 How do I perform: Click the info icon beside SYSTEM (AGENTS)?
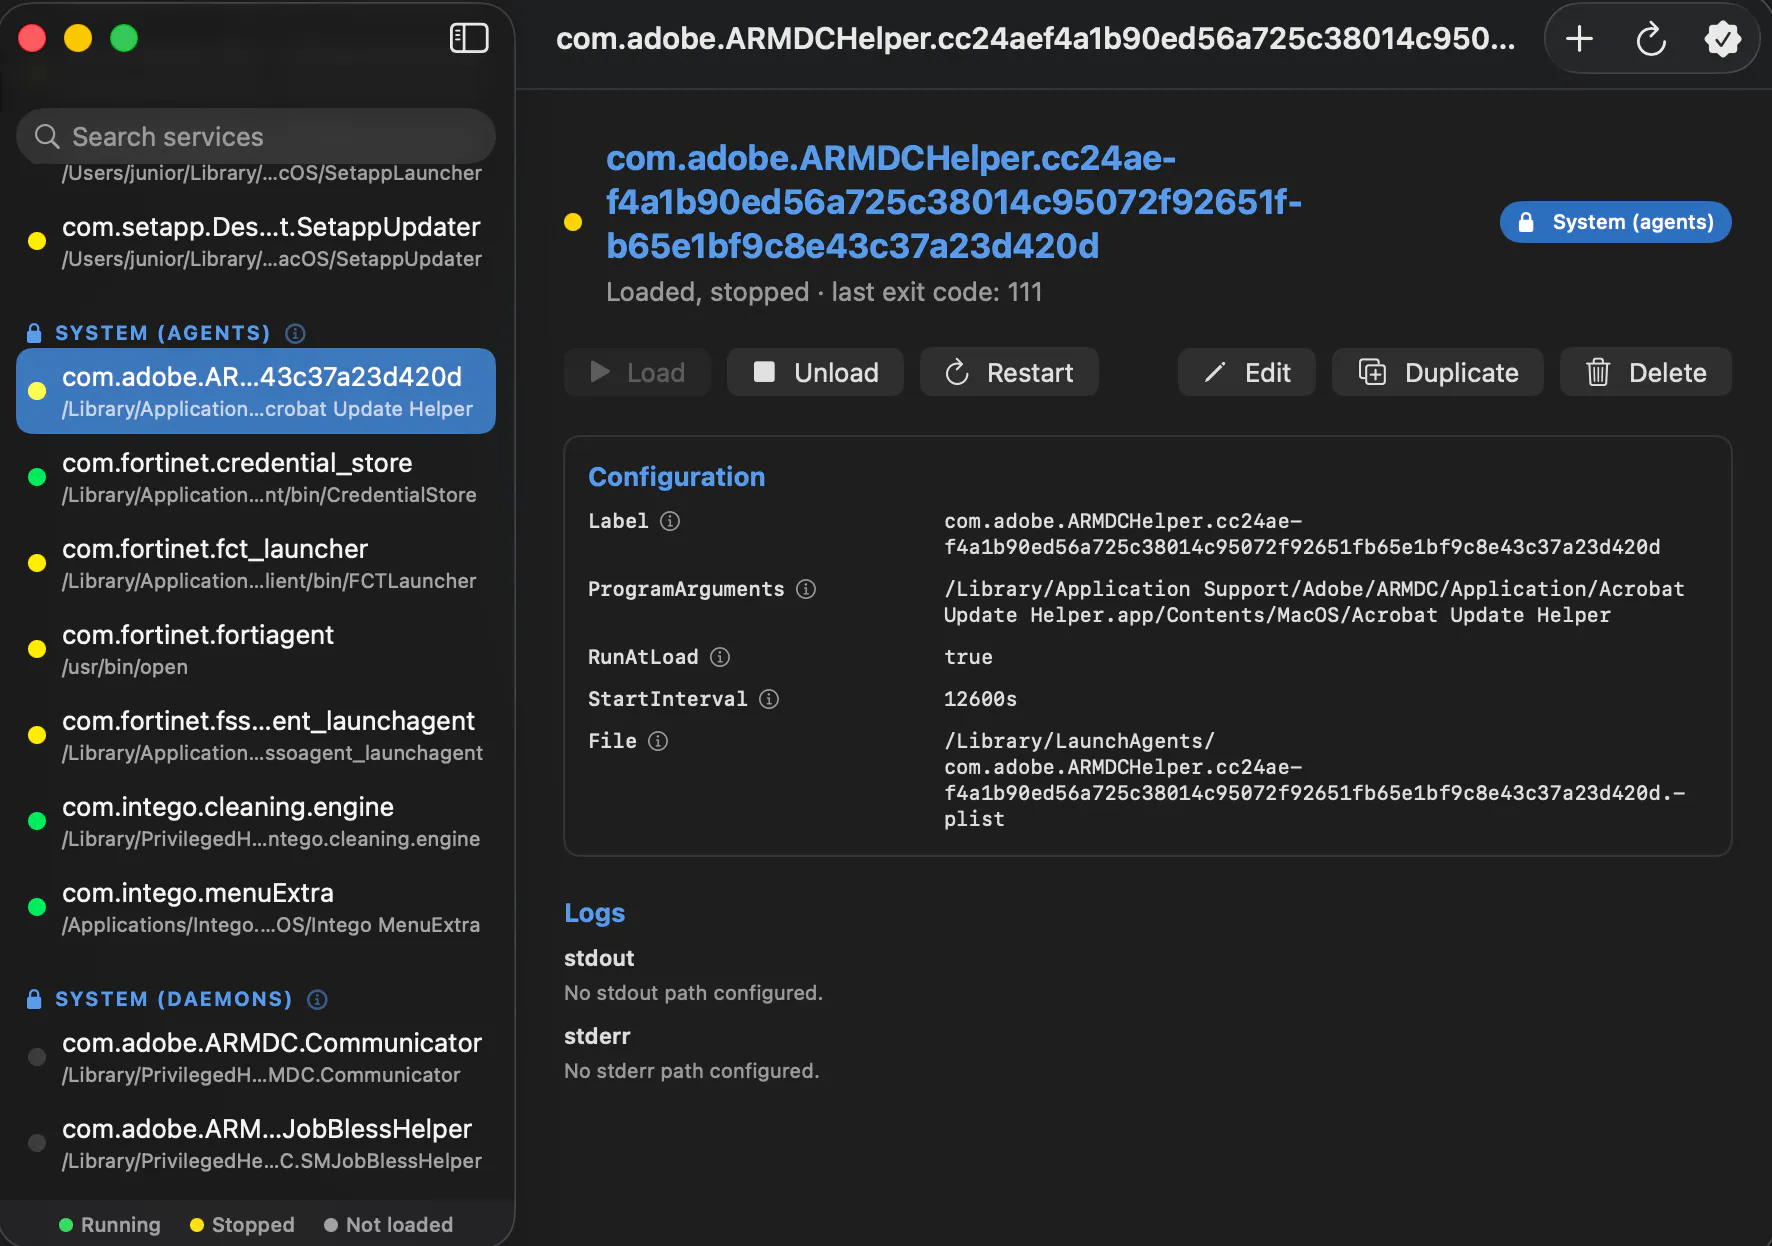coord(295,333)
